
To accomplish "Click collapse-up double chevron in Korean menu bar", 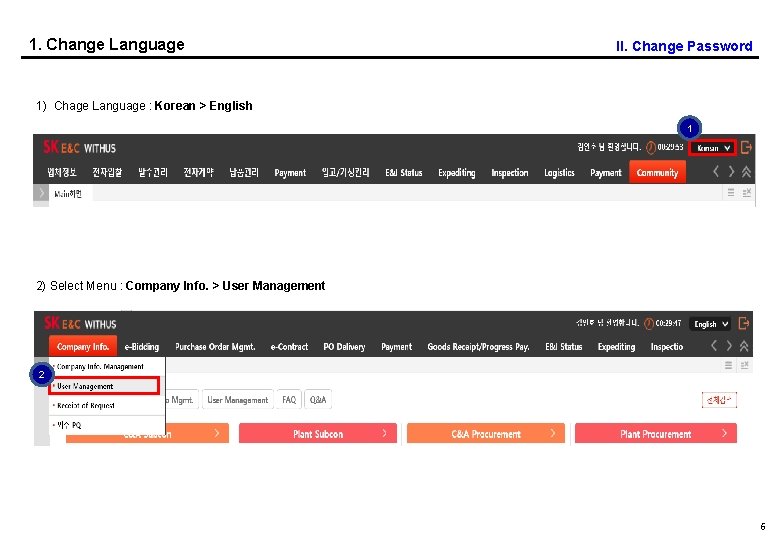I will (746, 172).
